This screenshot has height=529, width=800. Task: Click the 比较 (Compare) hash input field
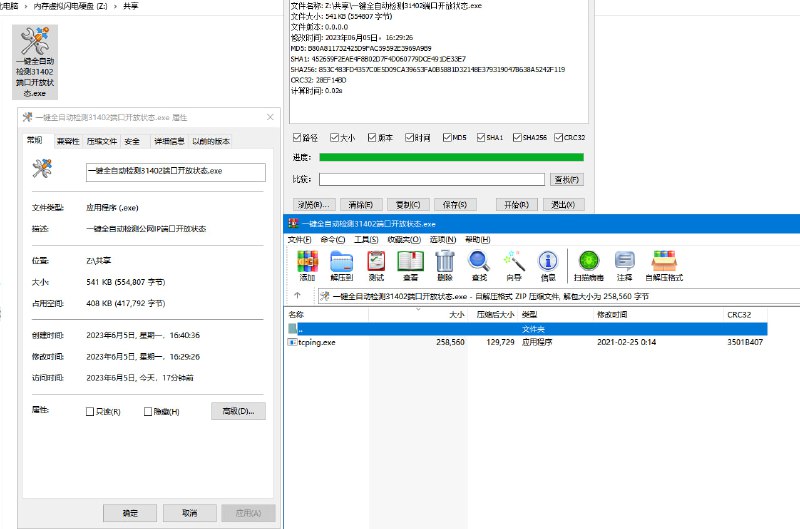click(x=431, y=180)
